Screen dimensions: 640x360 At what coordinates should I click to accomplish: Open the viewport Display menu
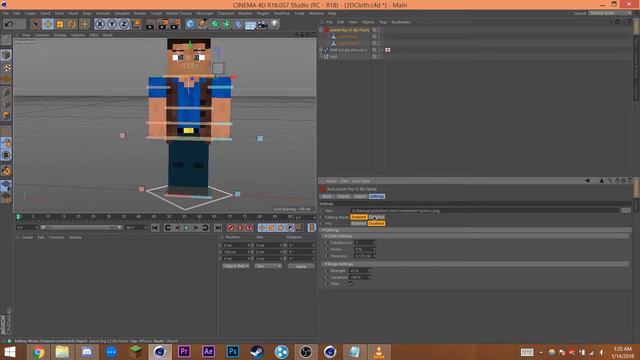tap(60, 35)
